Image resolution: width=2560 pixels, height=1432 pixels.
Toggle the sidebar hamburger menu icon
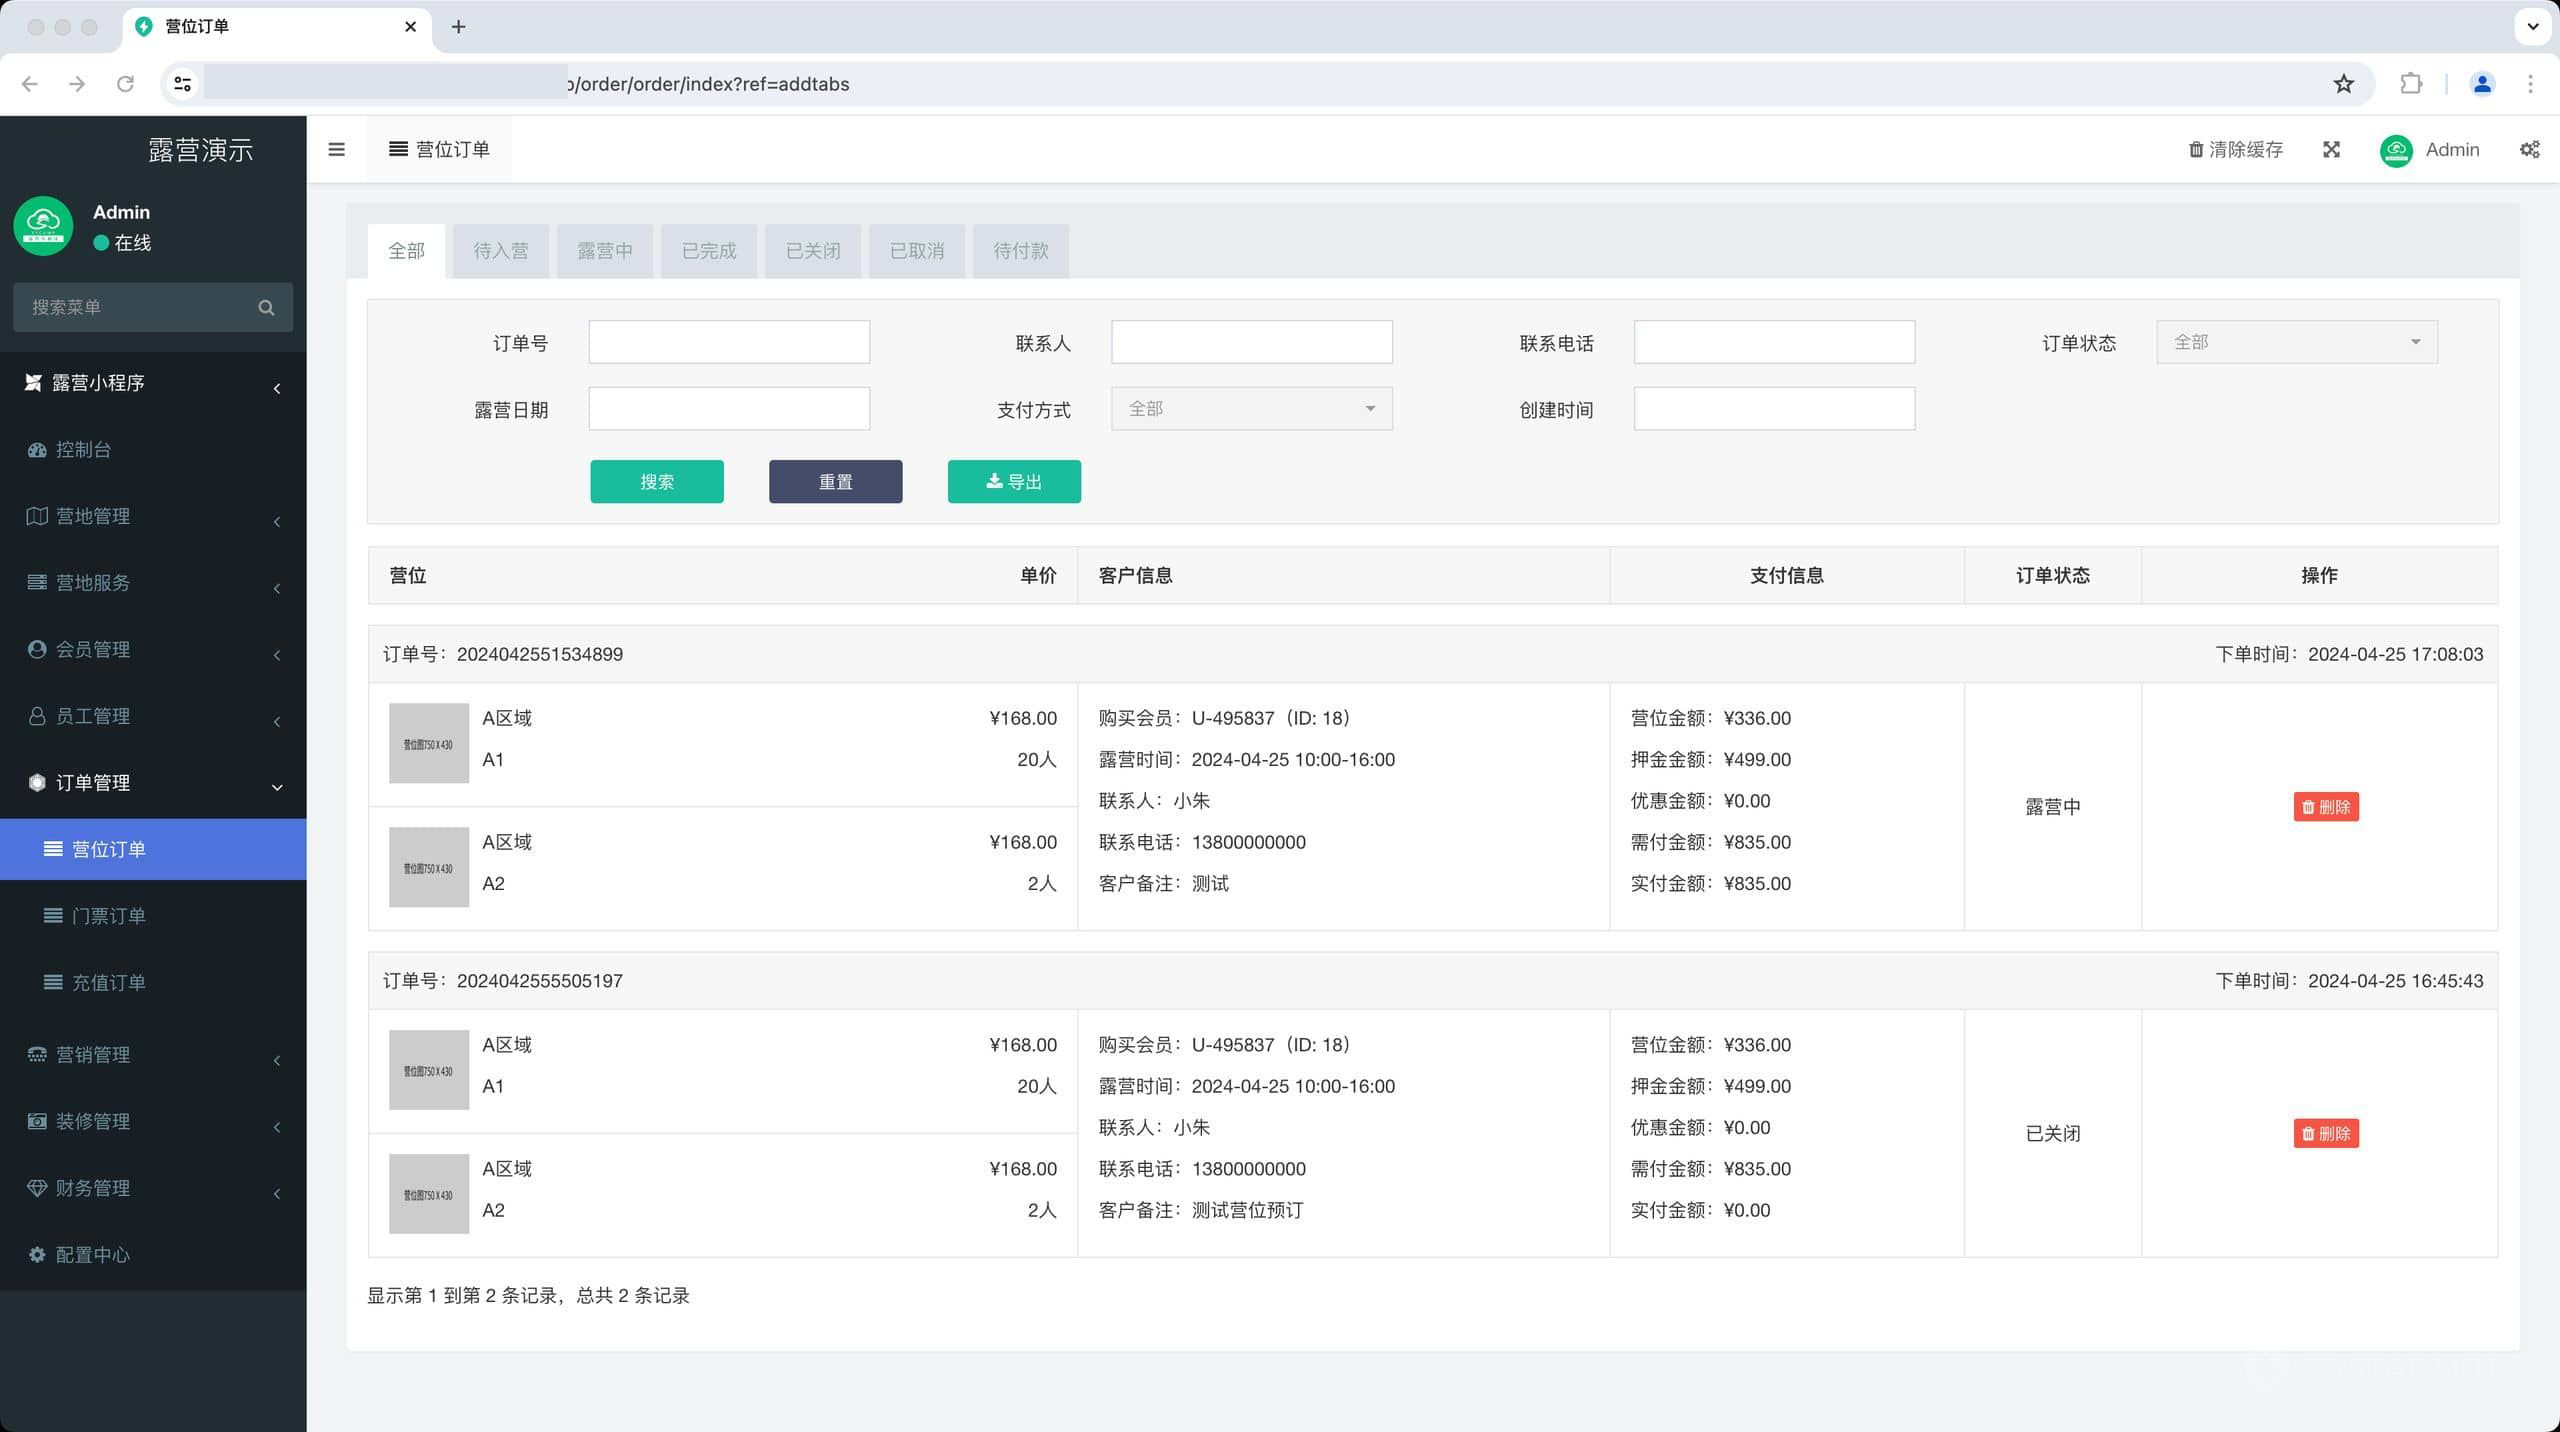[336, 149]
